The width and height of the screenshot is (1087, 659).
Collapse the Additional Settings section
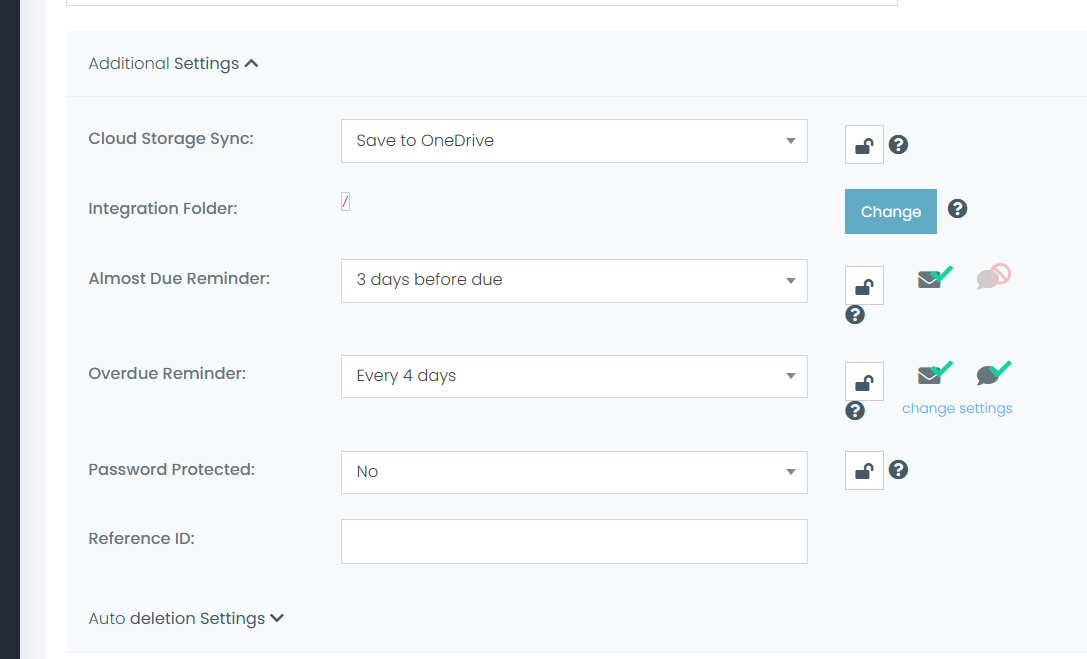point(173,64)
